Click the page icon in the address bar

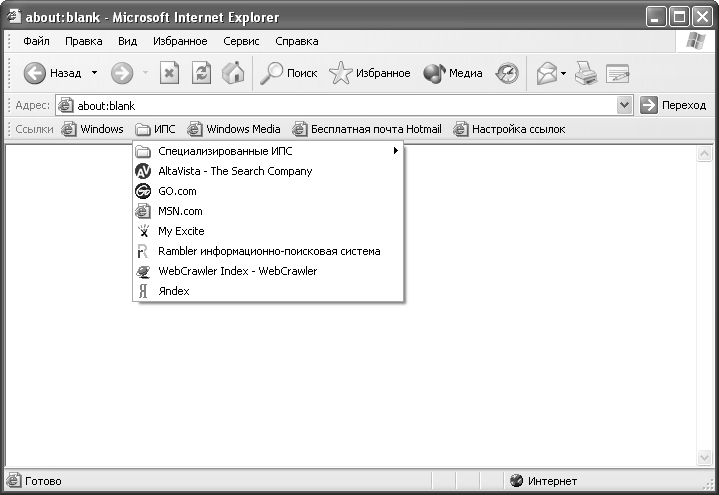(66, 105)
